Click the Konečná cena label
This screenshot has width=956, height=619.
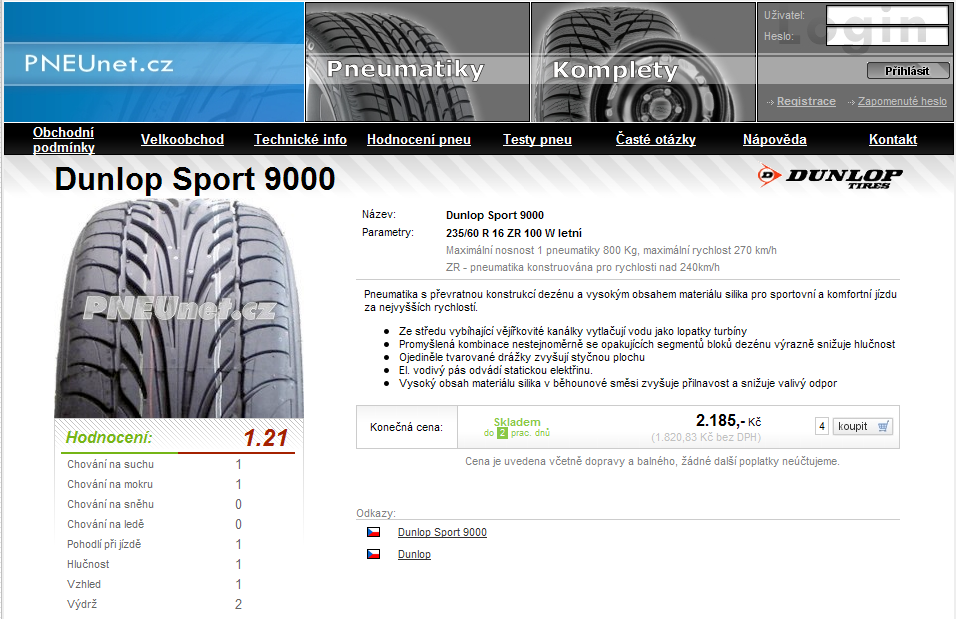point(406,428)
